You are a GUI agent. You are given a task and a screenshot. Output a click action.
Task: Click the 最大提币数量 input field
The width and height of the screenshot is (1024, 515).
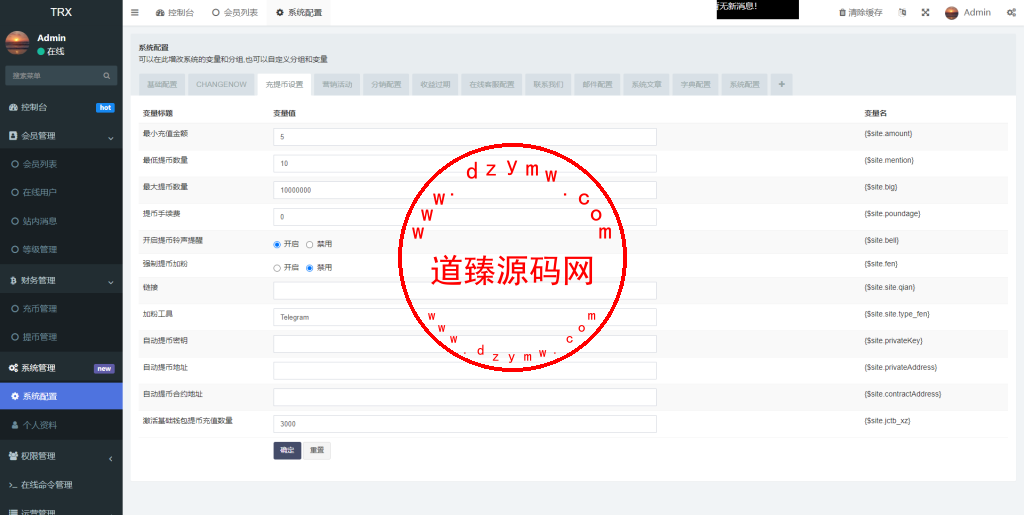[465, 190]
